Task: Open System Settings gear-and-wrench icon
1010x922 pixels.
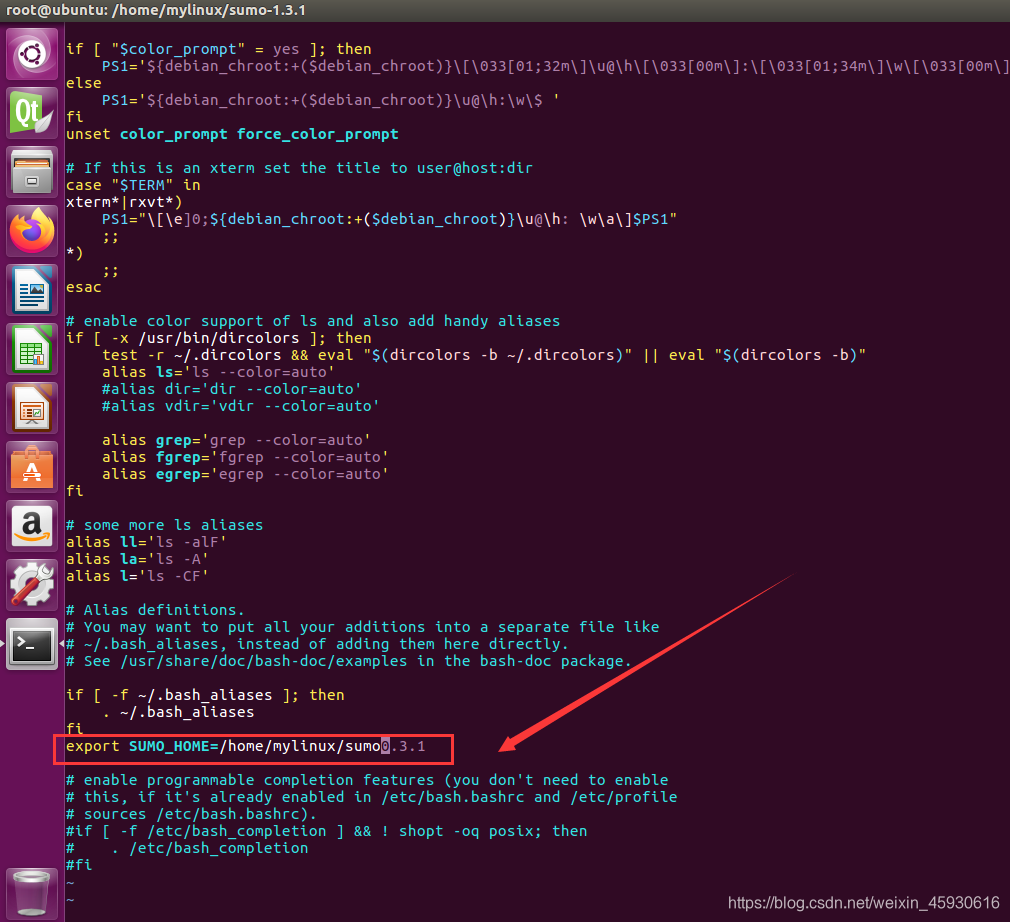Action: coord(32,585)
